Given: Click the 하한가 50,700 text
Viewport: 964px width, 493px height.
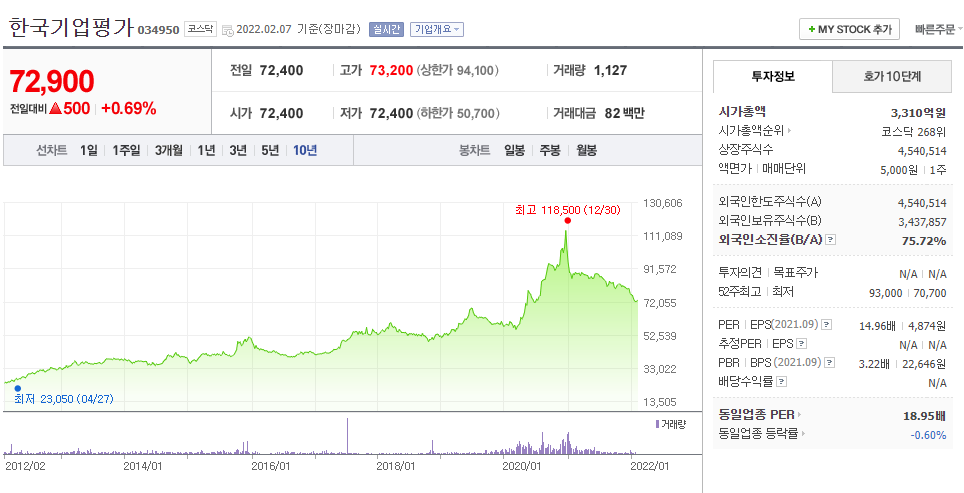Looking at the screenshot, I should pos(457,113).
